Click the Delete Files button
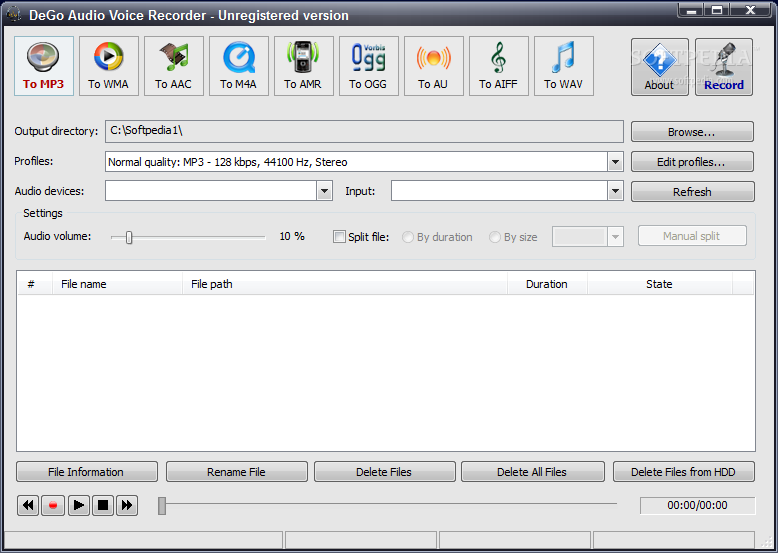The width and height of the screenshot is (778, 553). (385, 472)
